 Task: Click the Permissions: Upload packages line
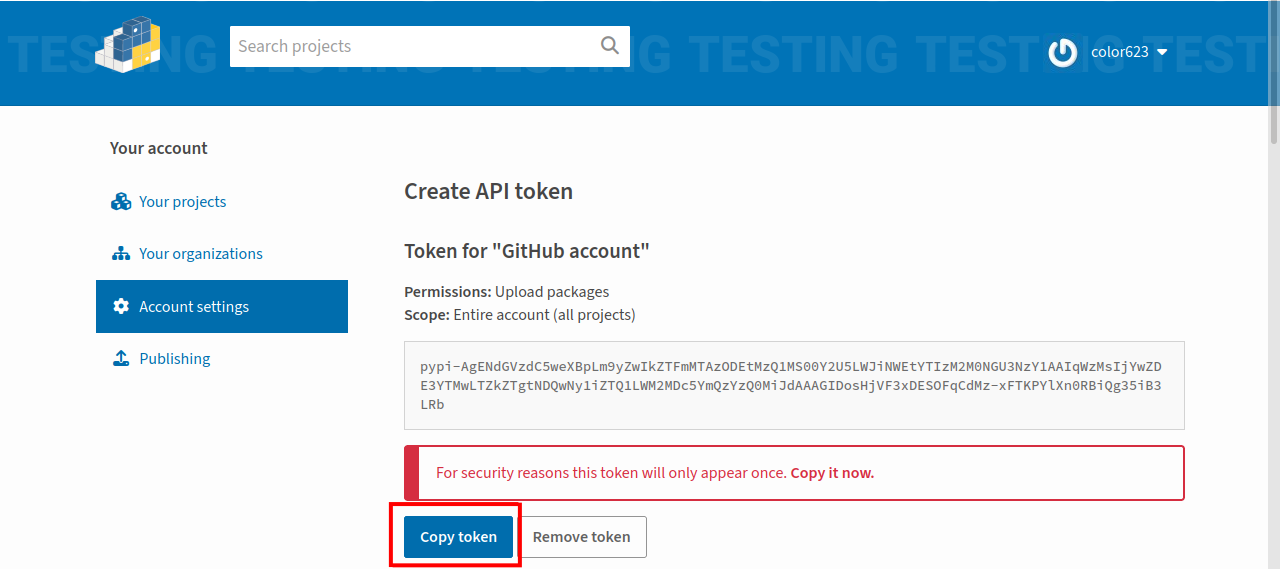click(x=507, y=292)
